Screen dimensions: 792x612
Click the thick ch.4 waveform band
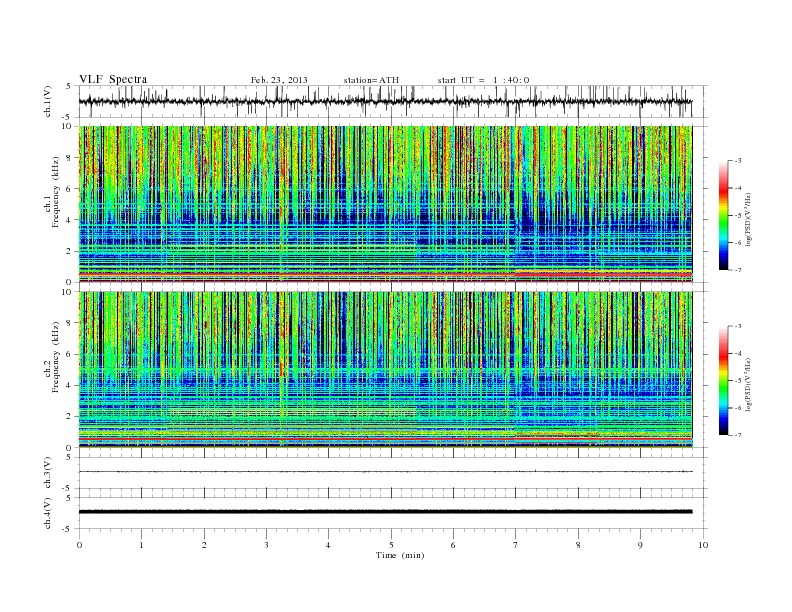pyautogui.click(x=385, y=512)
